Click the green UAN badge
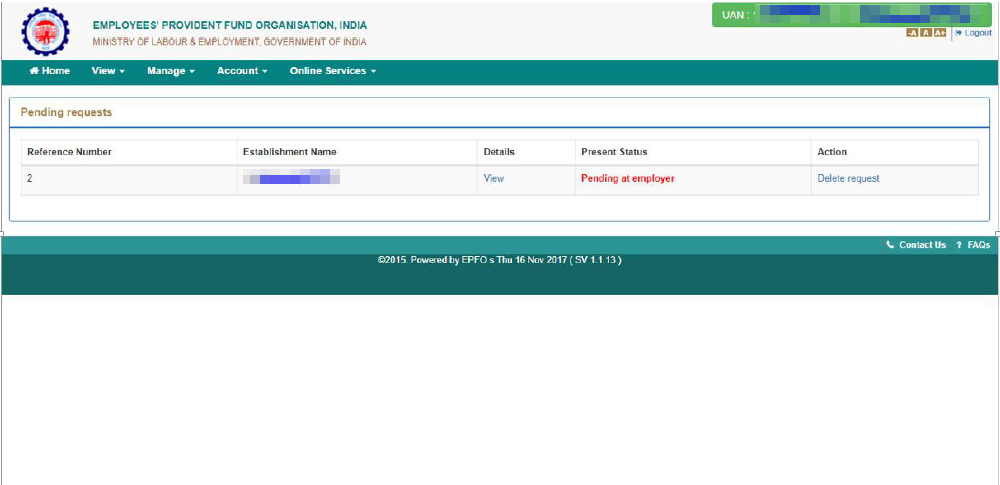The width and height of the screenshot is (1000, 485). coord(851,15)
